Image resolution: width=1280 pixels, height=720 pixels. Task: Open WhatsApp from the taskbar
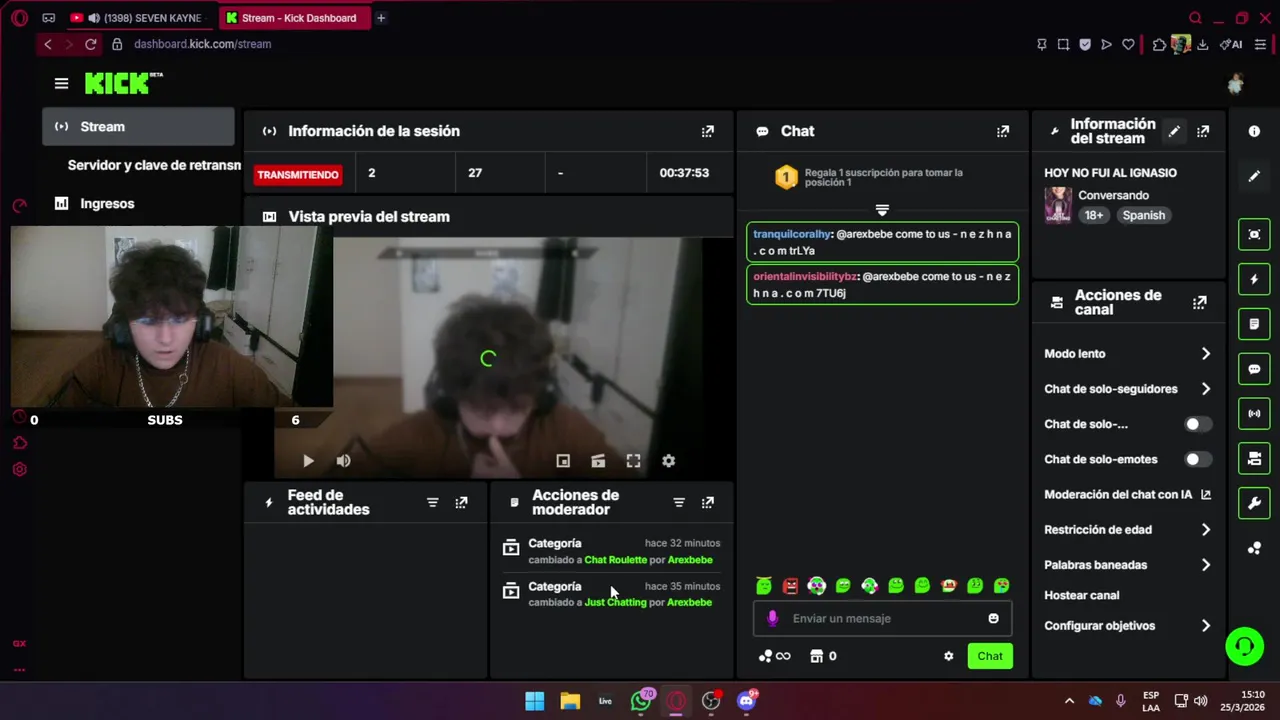tap(641, 701)
